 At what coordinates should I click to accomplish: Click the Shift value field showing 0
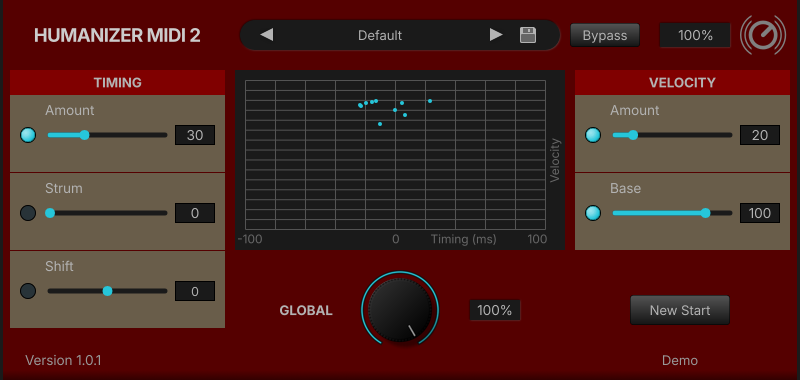[x=195, y=291]
